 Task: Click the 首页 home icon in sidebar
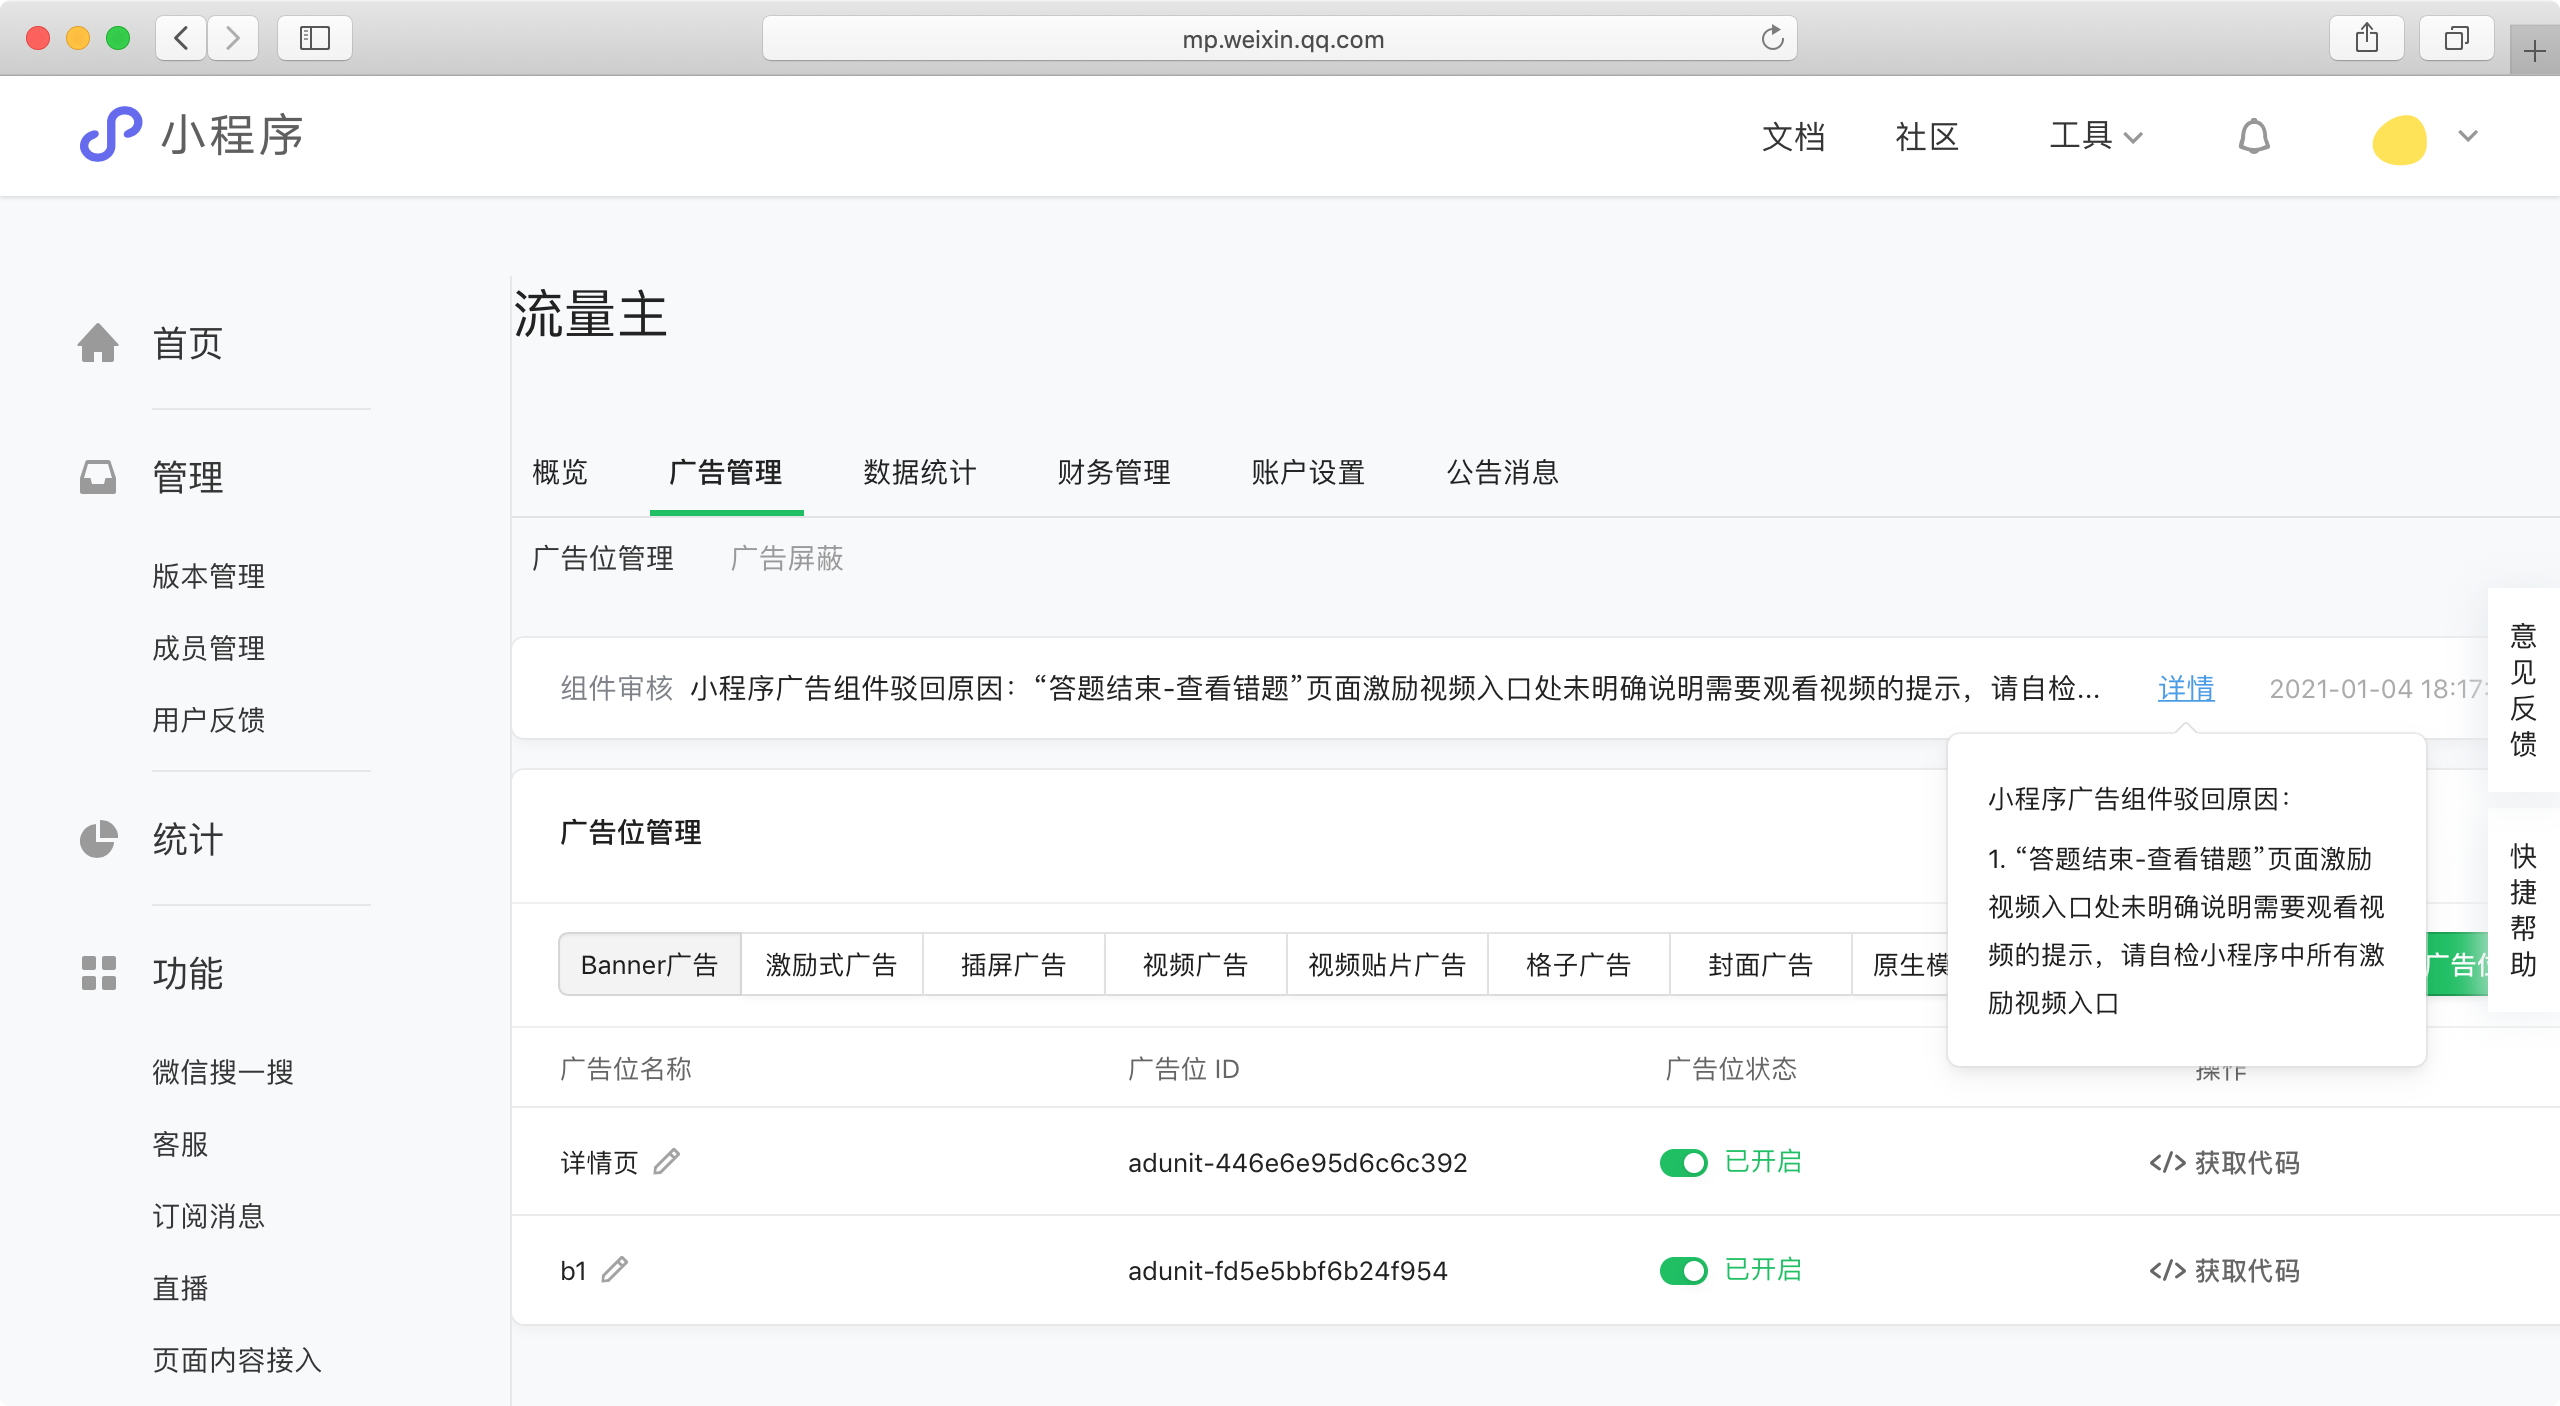point(98,343)
